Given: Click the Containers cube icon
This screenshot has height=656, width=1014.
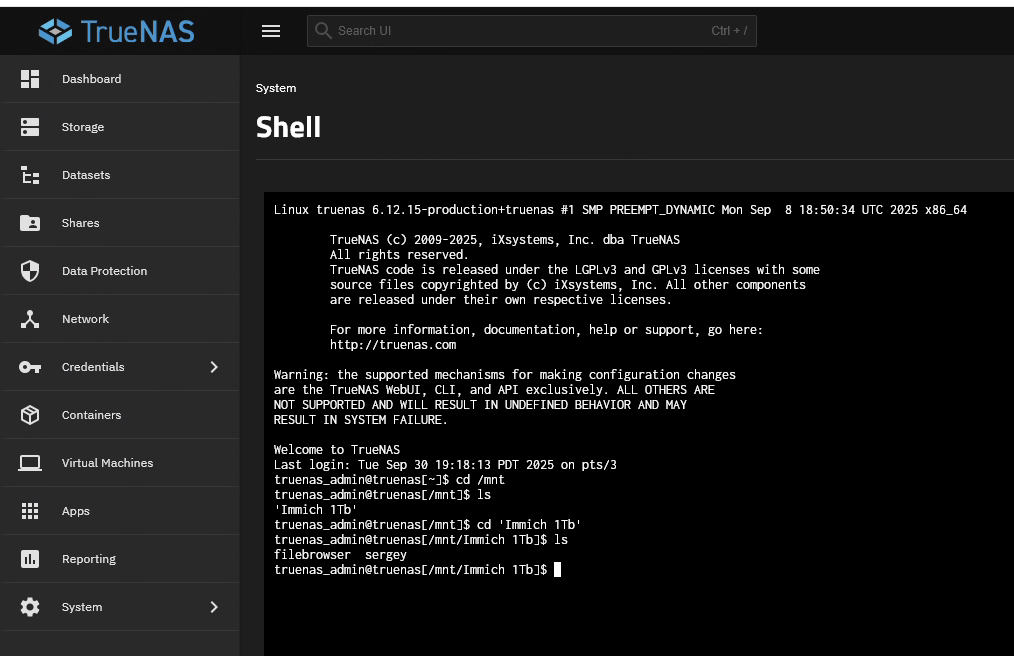Looking at the screenshot, I should [30, 415].
